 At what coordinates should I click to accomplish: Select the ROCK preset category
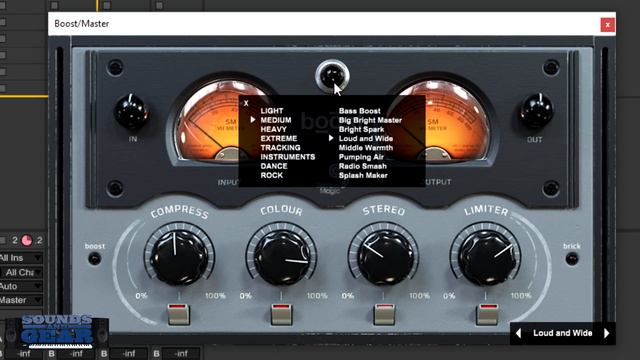tap(272, 175)
